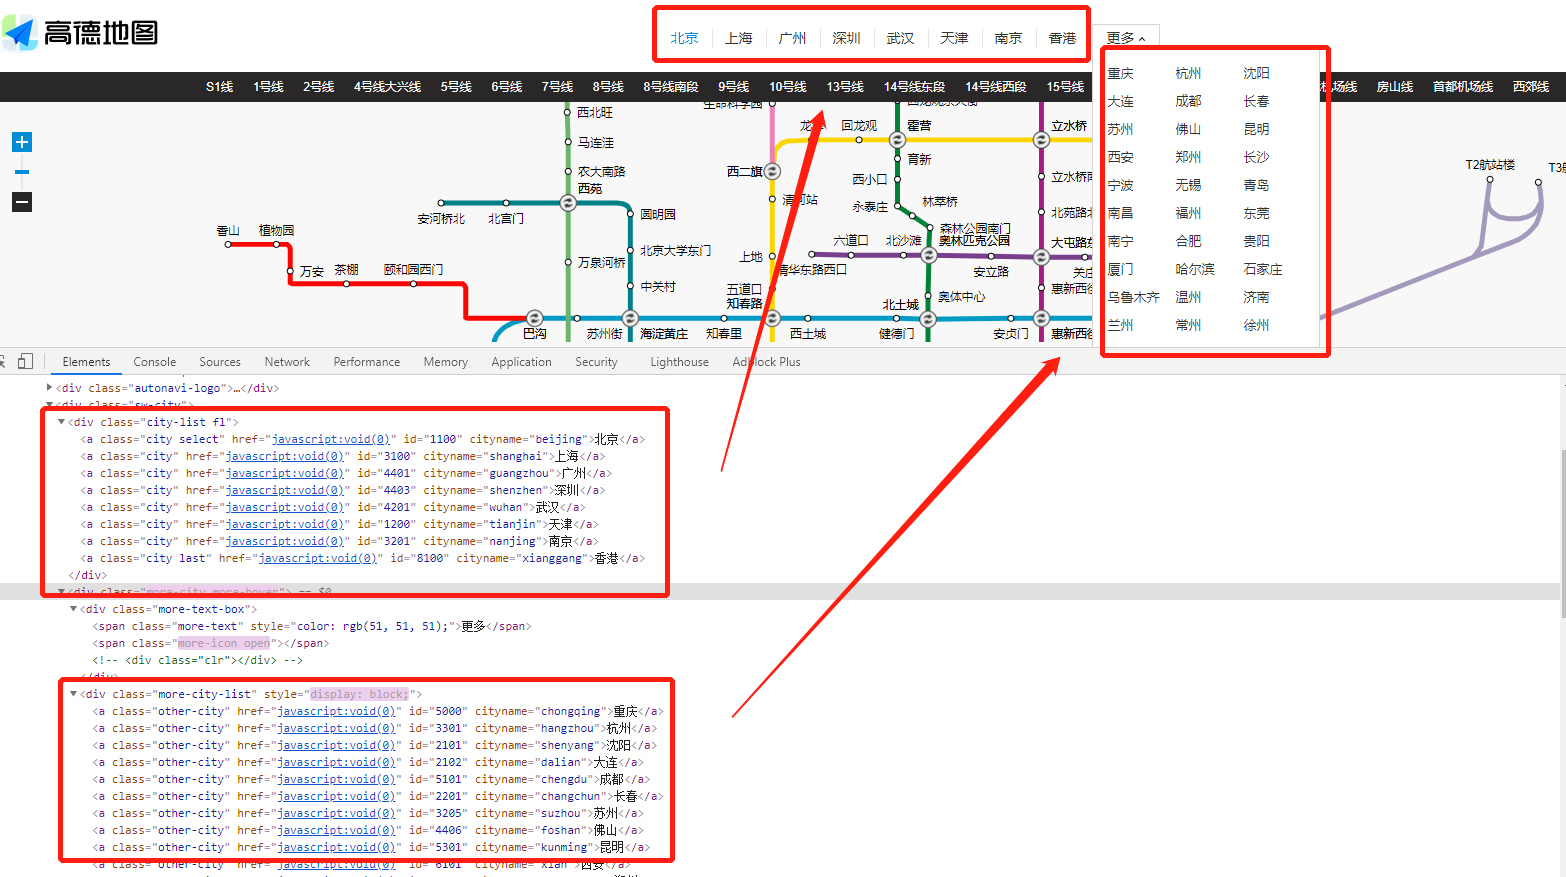Zoom in with the blue plus button
This screenshot has height=877, width=1566.
tap(22, 142)
